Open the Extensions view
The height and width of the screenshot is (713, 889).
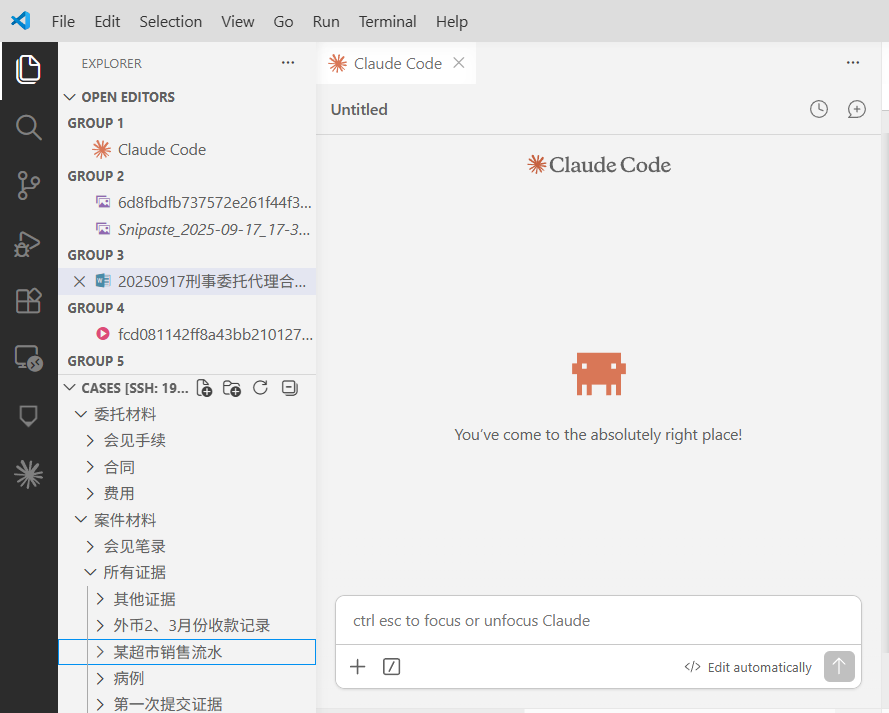[x=28, y=301]
